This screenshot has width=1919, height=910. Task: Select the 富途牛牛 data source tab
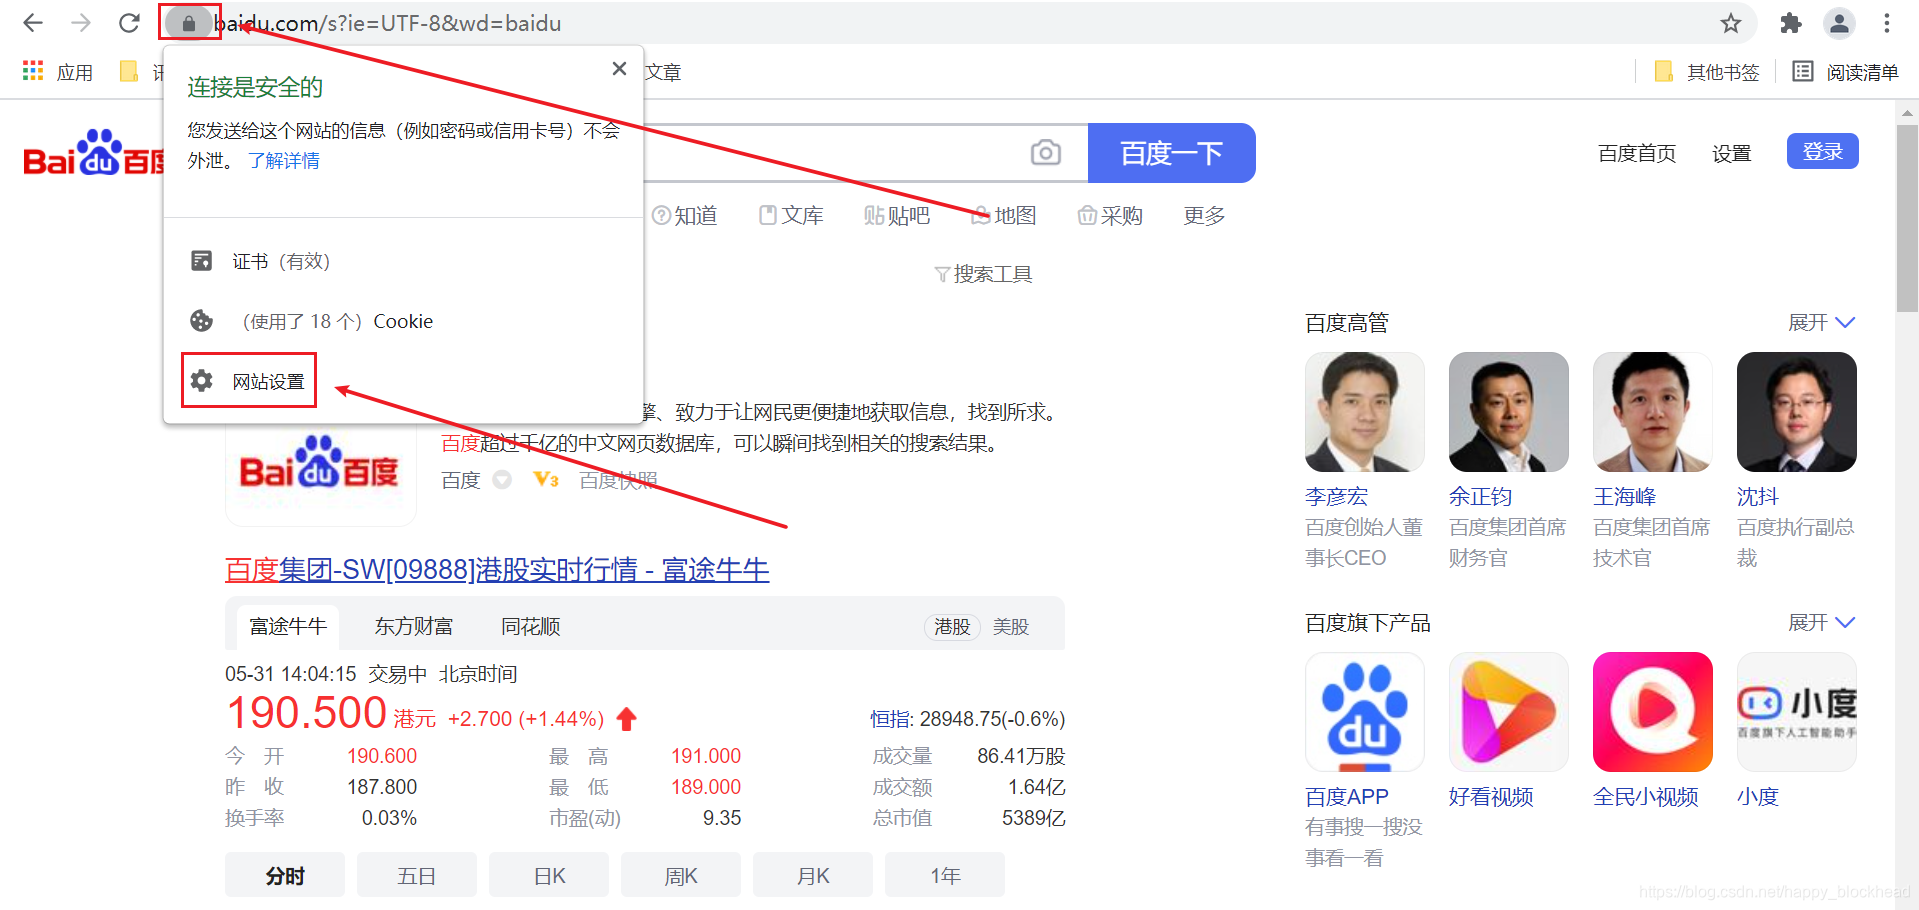[x=288, y=626]
